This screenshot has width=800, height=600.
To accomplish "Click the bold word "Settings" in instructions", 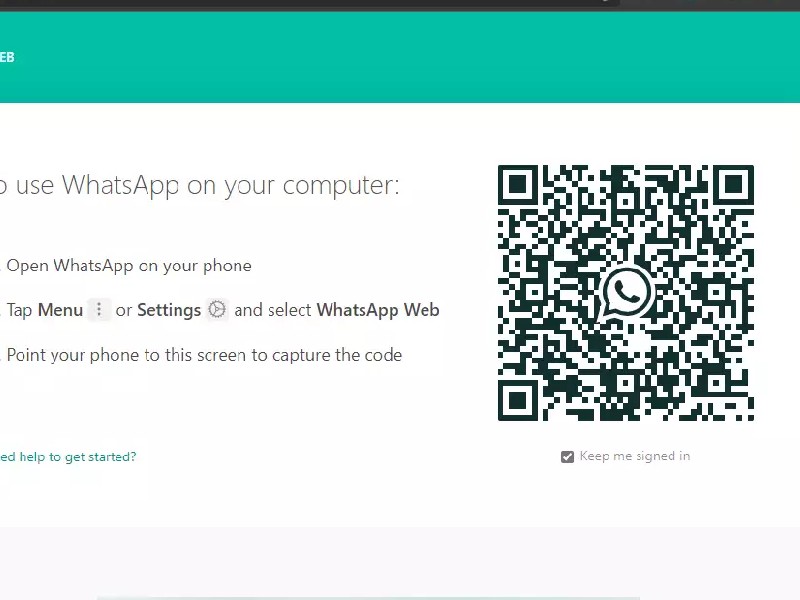I will [169, 310].
